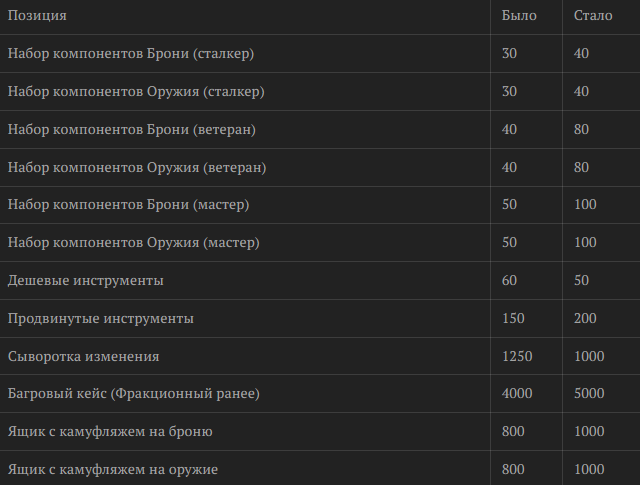Image resolution: width=640 pixels, height=485 pixels.
Task: Click the old price value 150
Action: tap(514, 319)
